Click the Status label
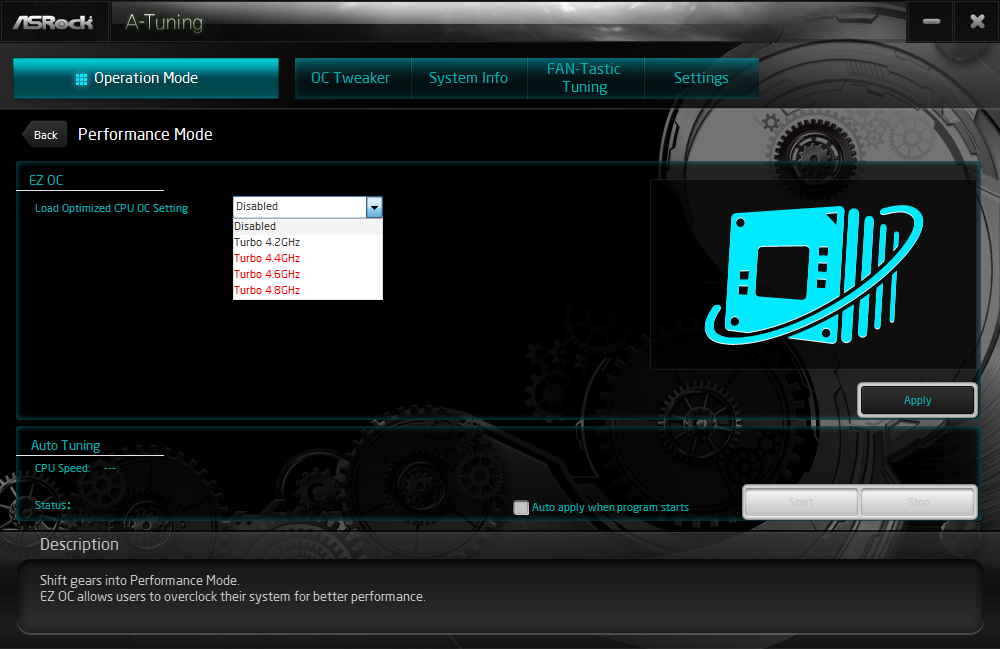 click(52, 505)
